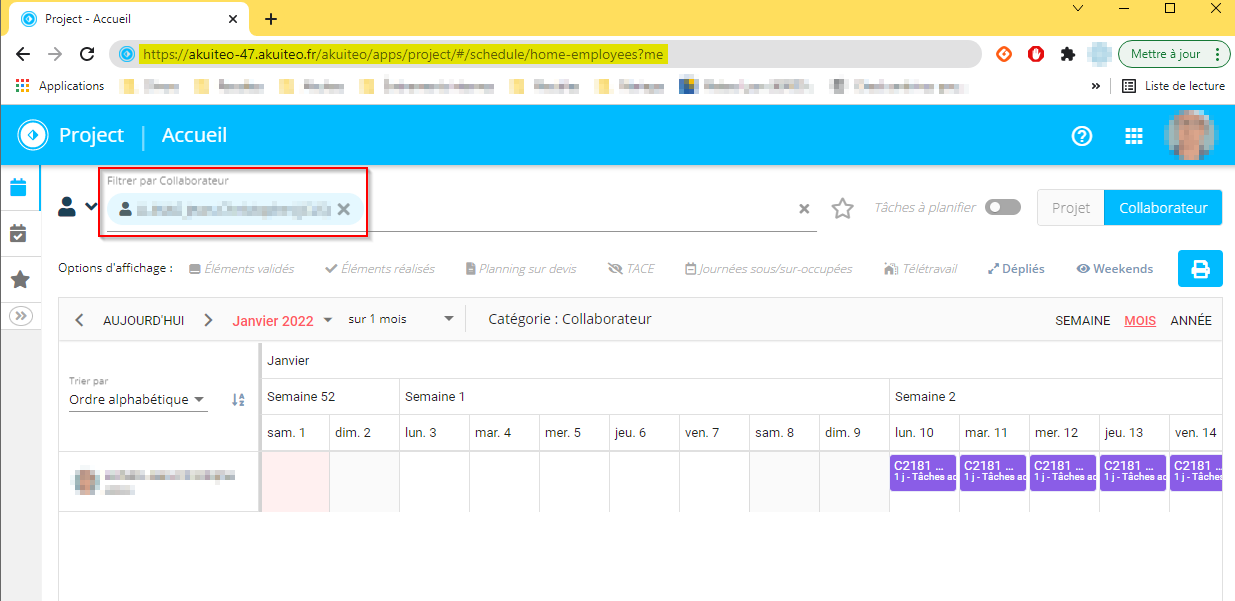Click purple C2181 task on lun. 10
The width and height of the screenshot is (1235, 601).
pyautogui.click(x=923, y=472)
